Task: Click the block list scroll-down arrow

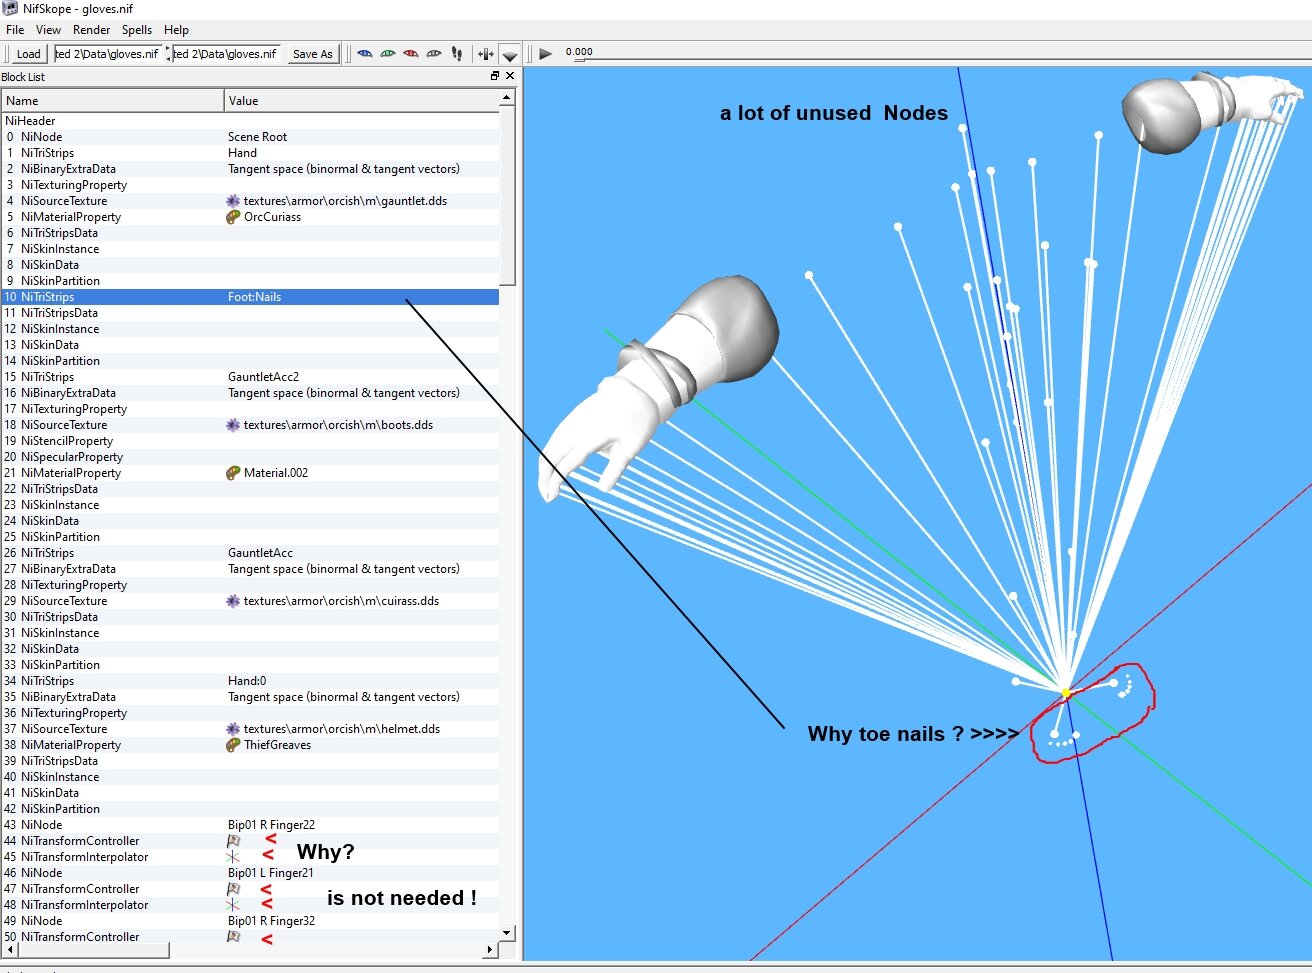Action: click(x=507, y=933)
